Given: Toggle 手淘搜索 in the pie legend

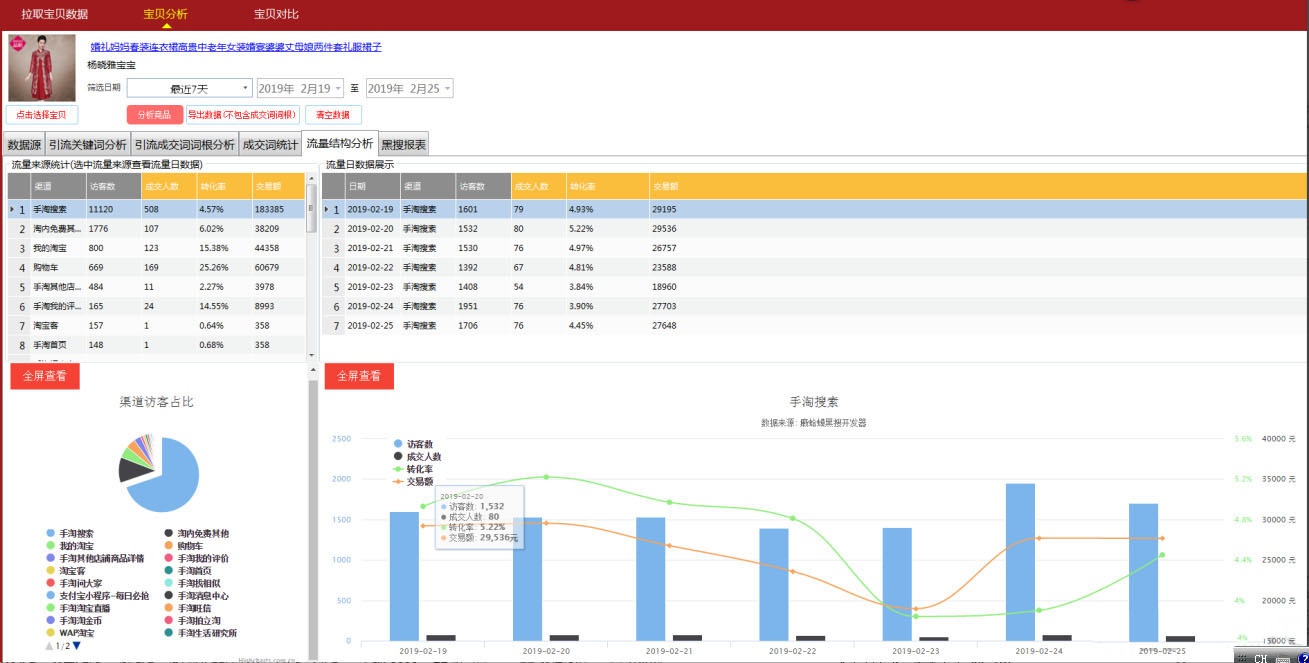Looking at the screenshot, I should tap(71, 534).
